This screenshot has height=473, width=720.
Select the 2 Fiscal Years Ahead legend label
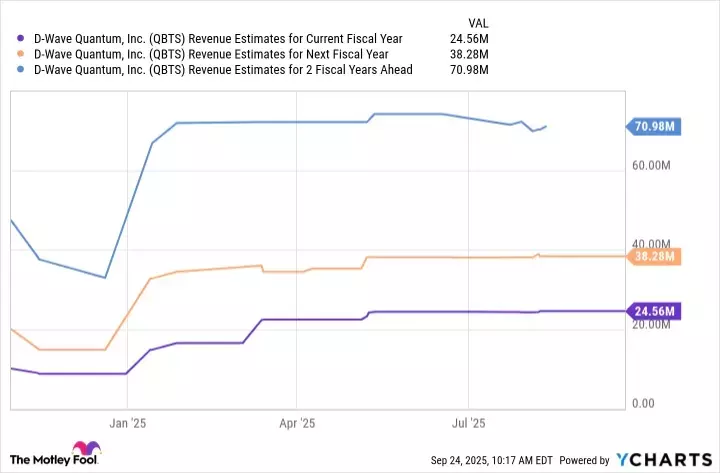[x=224, y=69]
